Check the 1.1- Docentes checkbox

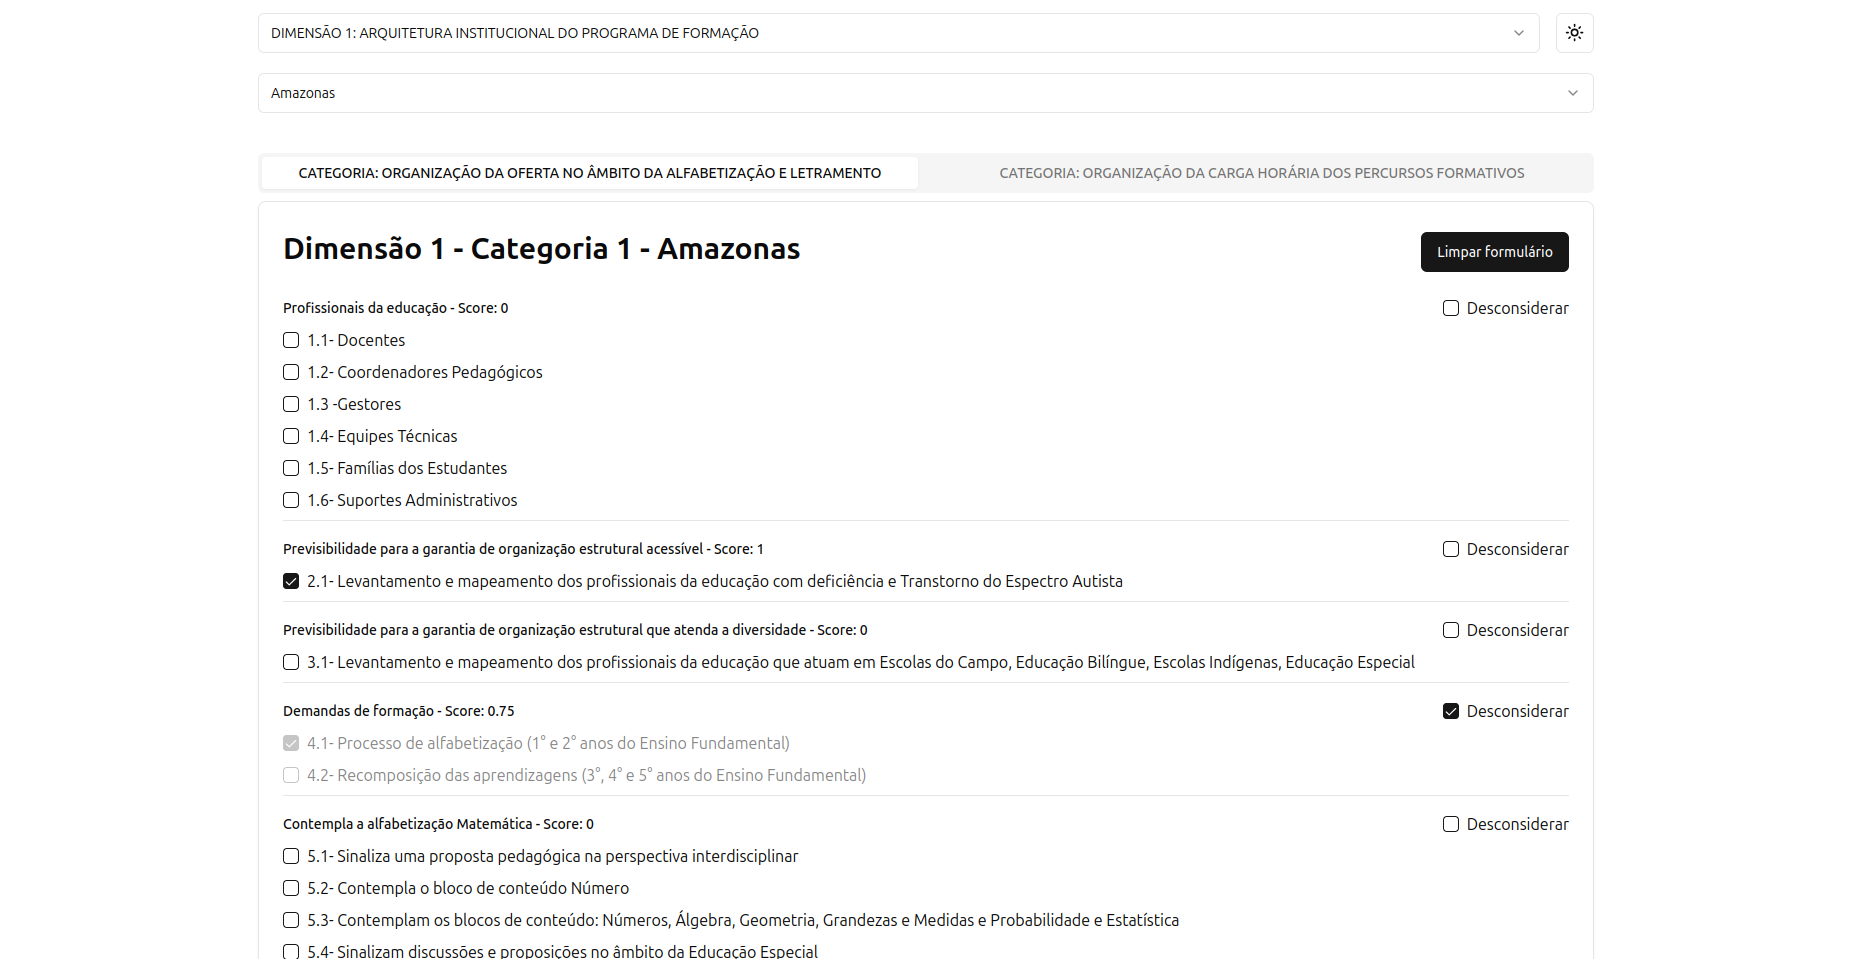(x=291, y=340)
